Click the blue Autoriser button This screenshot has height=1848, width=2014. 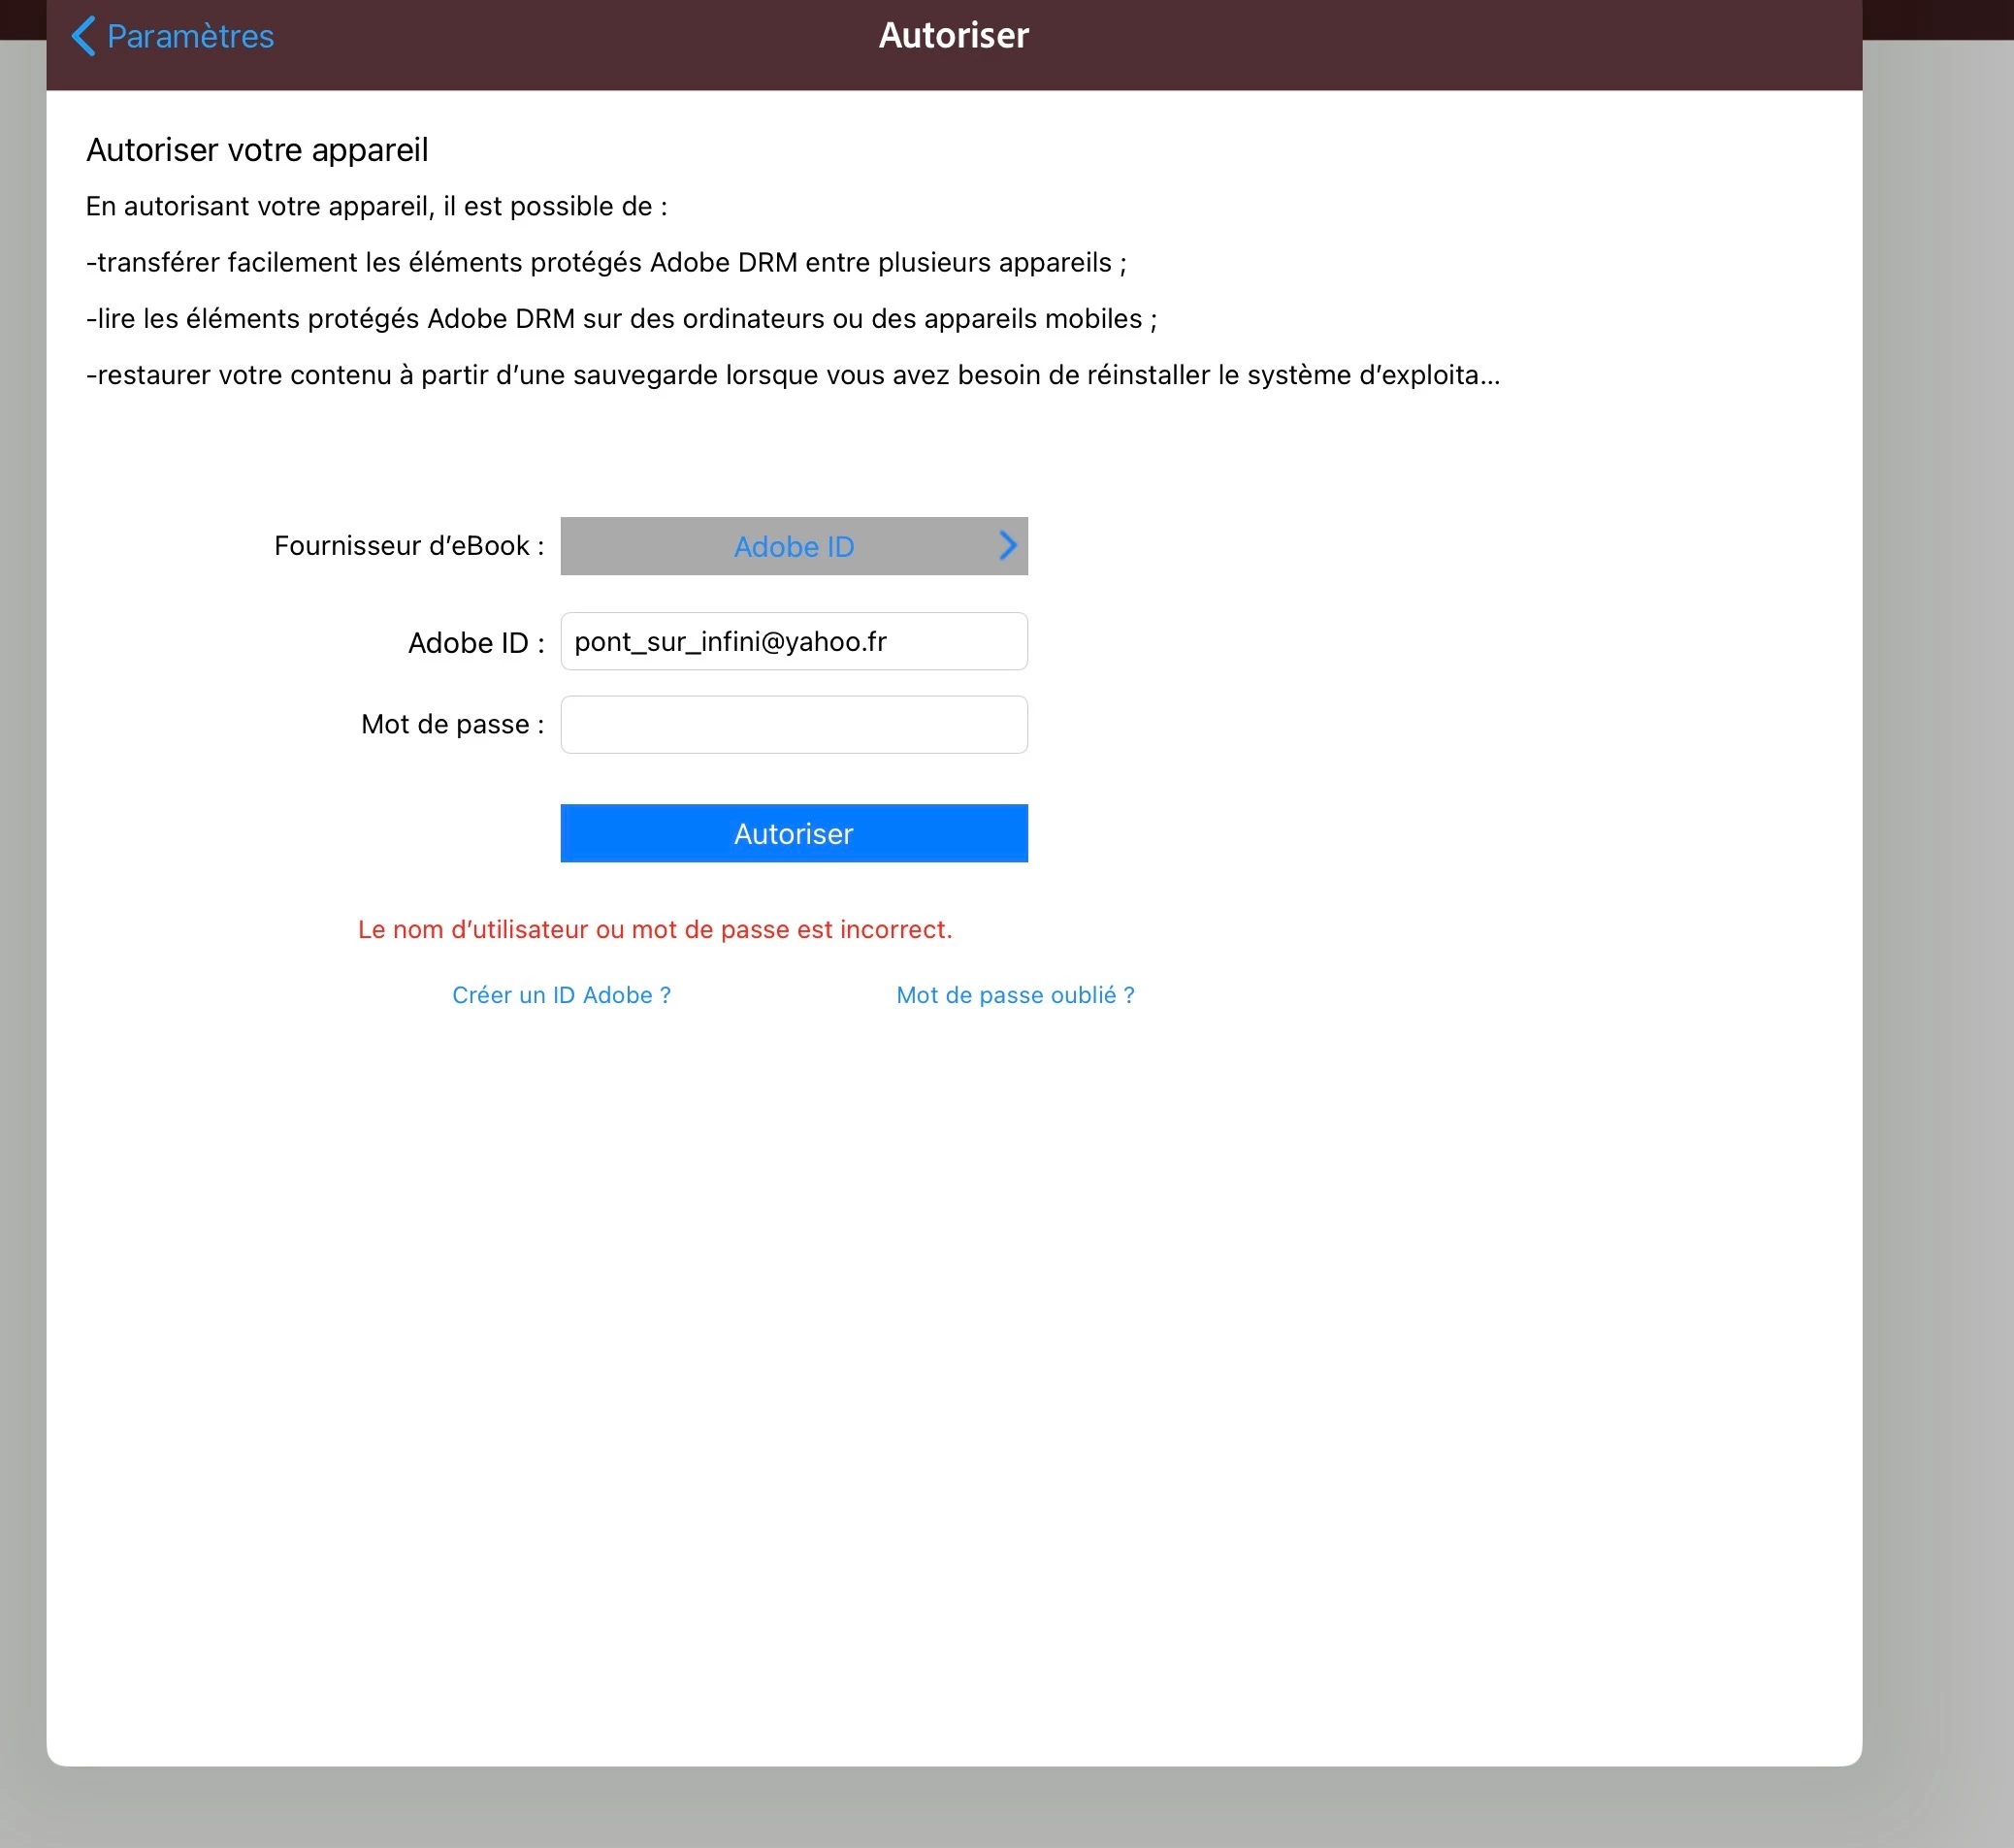pos(794,833)
